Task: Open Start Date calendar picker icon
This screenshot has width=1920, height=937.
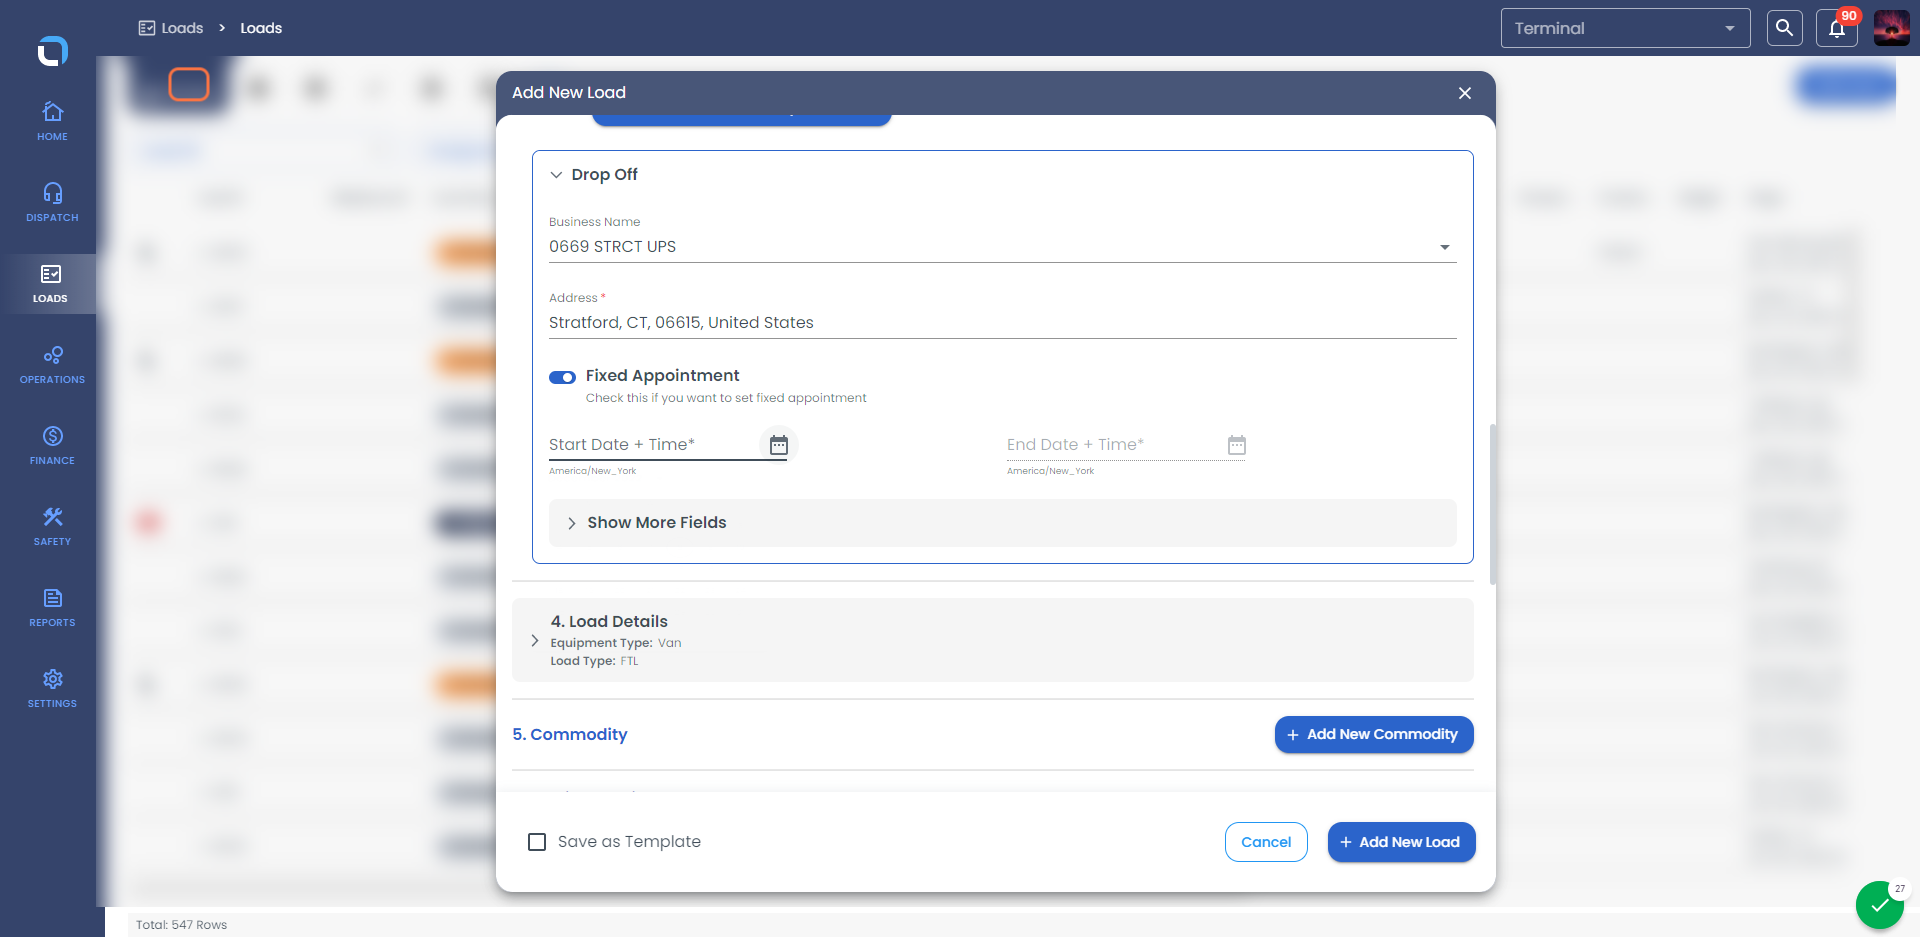Action: click(x=778, y=445)
